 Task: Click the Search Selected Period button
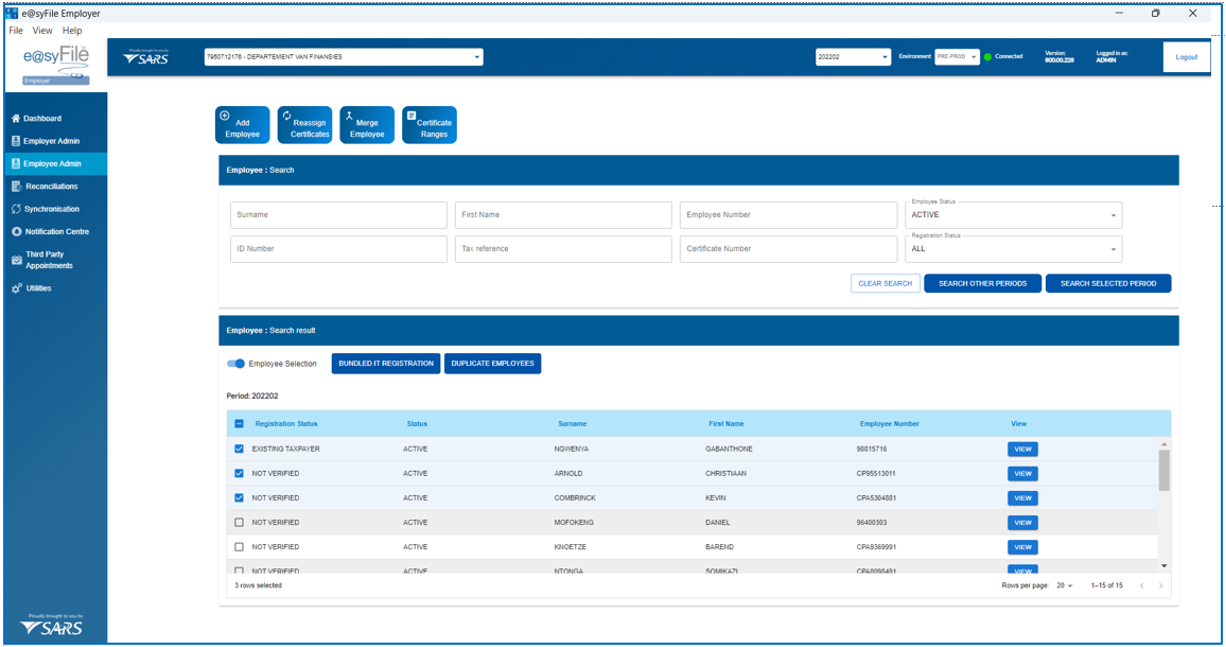(x=1108, y=284)
